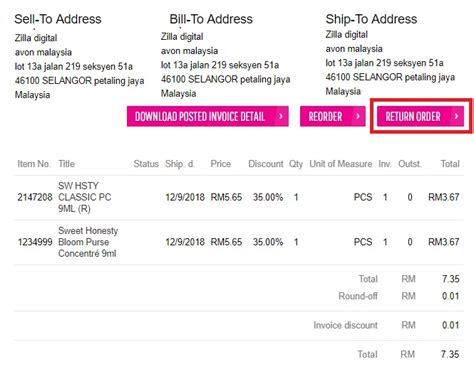Screen dimensions: 474x379
Task: Click the Reorder button
Action: (333, 116)
